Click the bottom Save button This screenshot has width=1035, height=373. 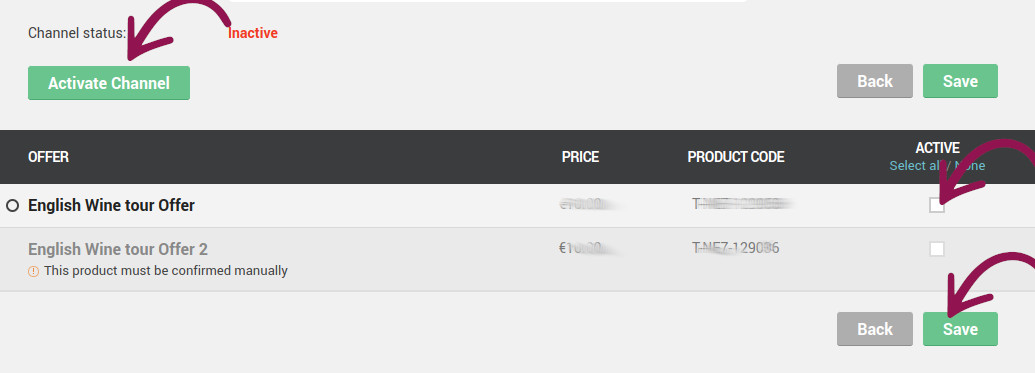960,329
